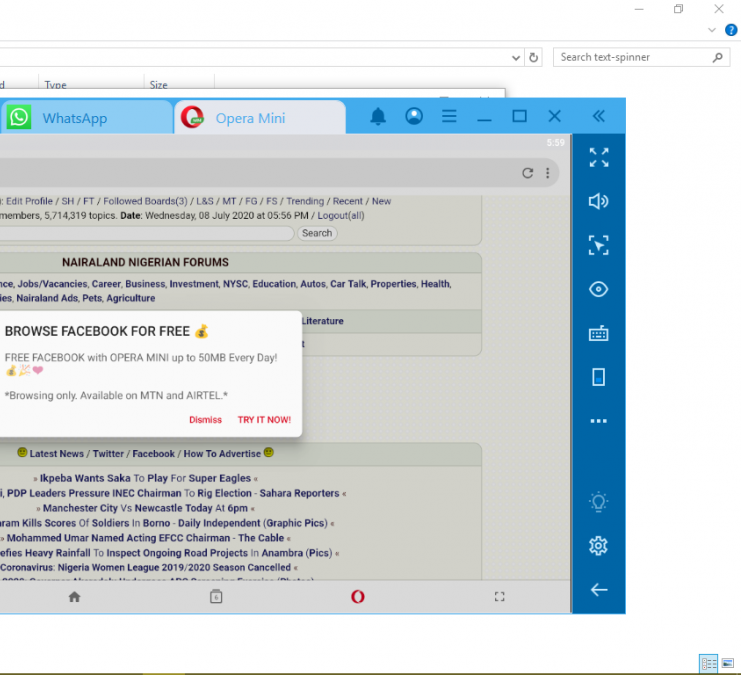Viewport: 741px width, 675px height.
Task: Click the Search text-spinner field
Action: click(635, 58)
